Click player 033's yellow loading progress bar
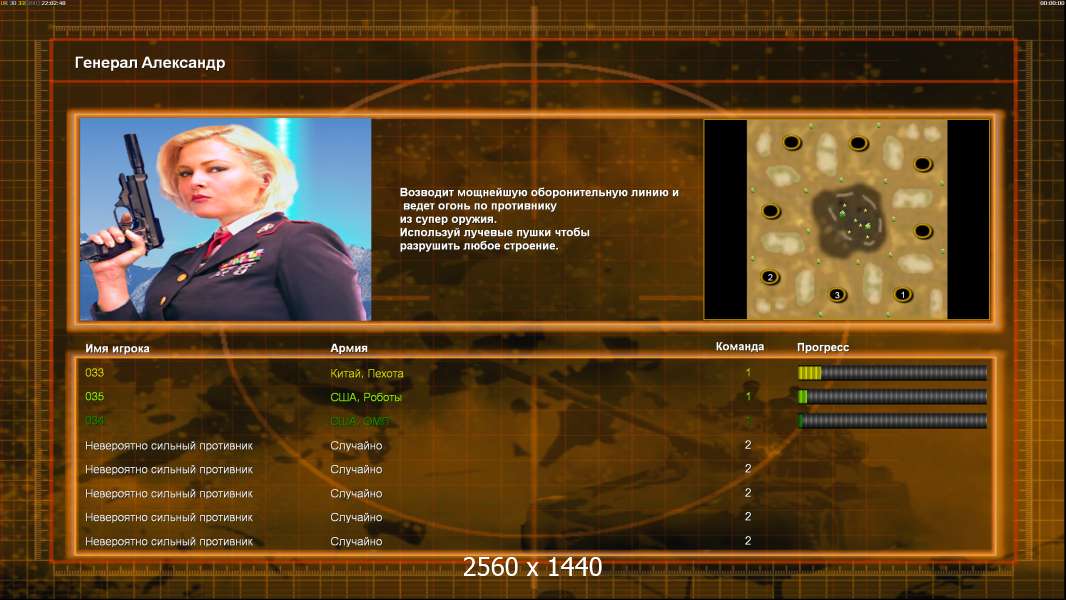The image size is (1066, 600). point(892,372)
